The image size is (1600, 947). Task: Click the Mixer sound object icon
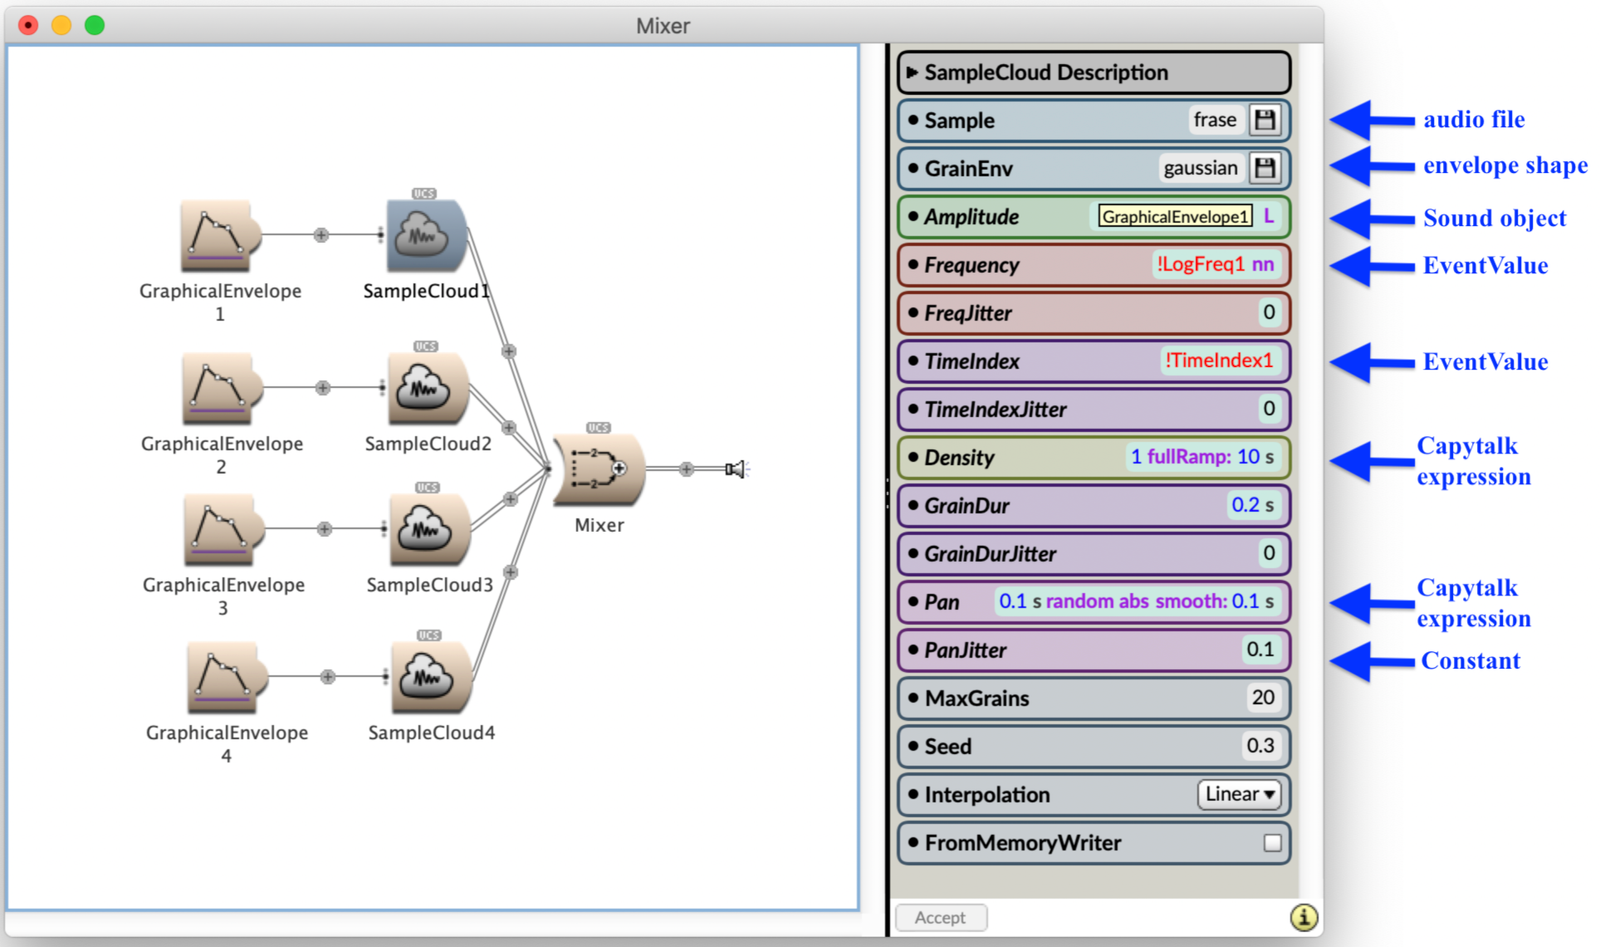(x=598, y=469)
